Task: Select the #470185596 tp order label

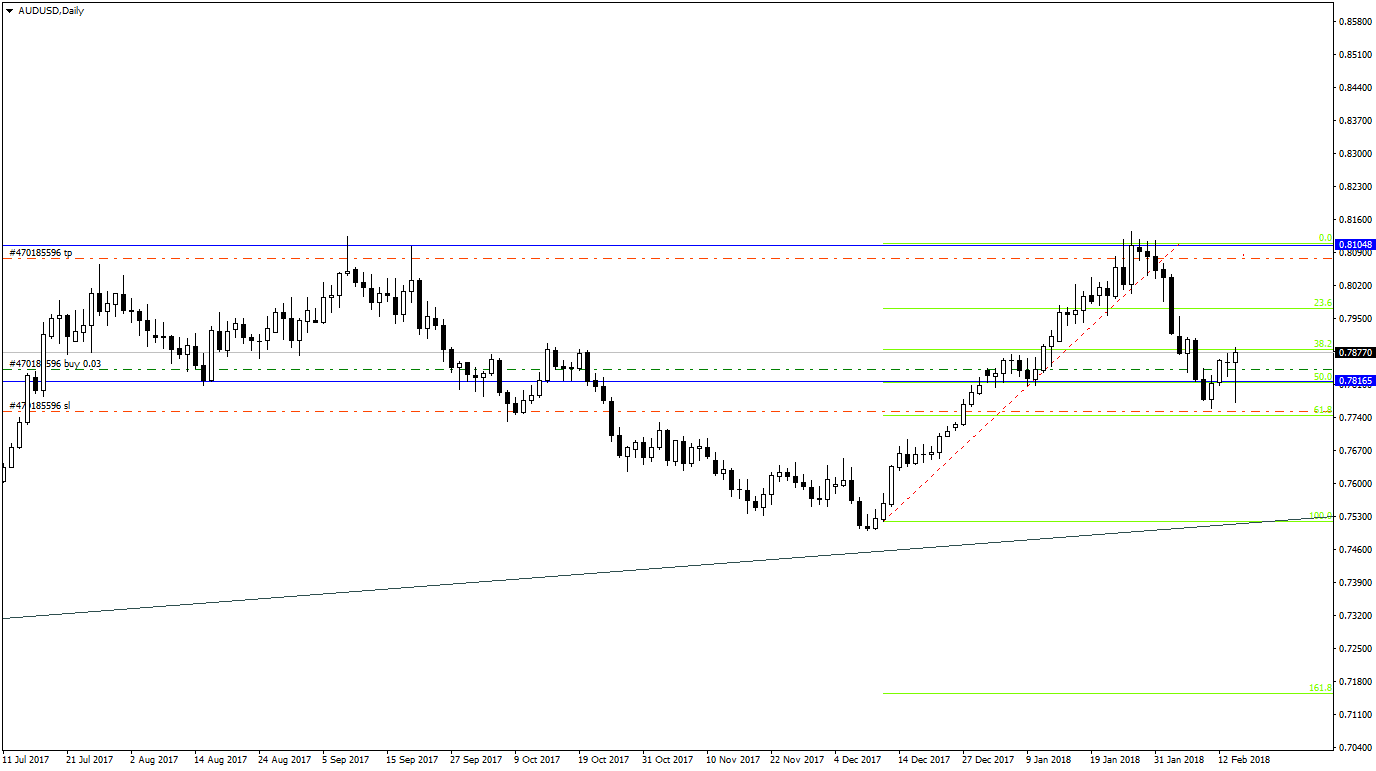Action: click(x=40, y=253)
